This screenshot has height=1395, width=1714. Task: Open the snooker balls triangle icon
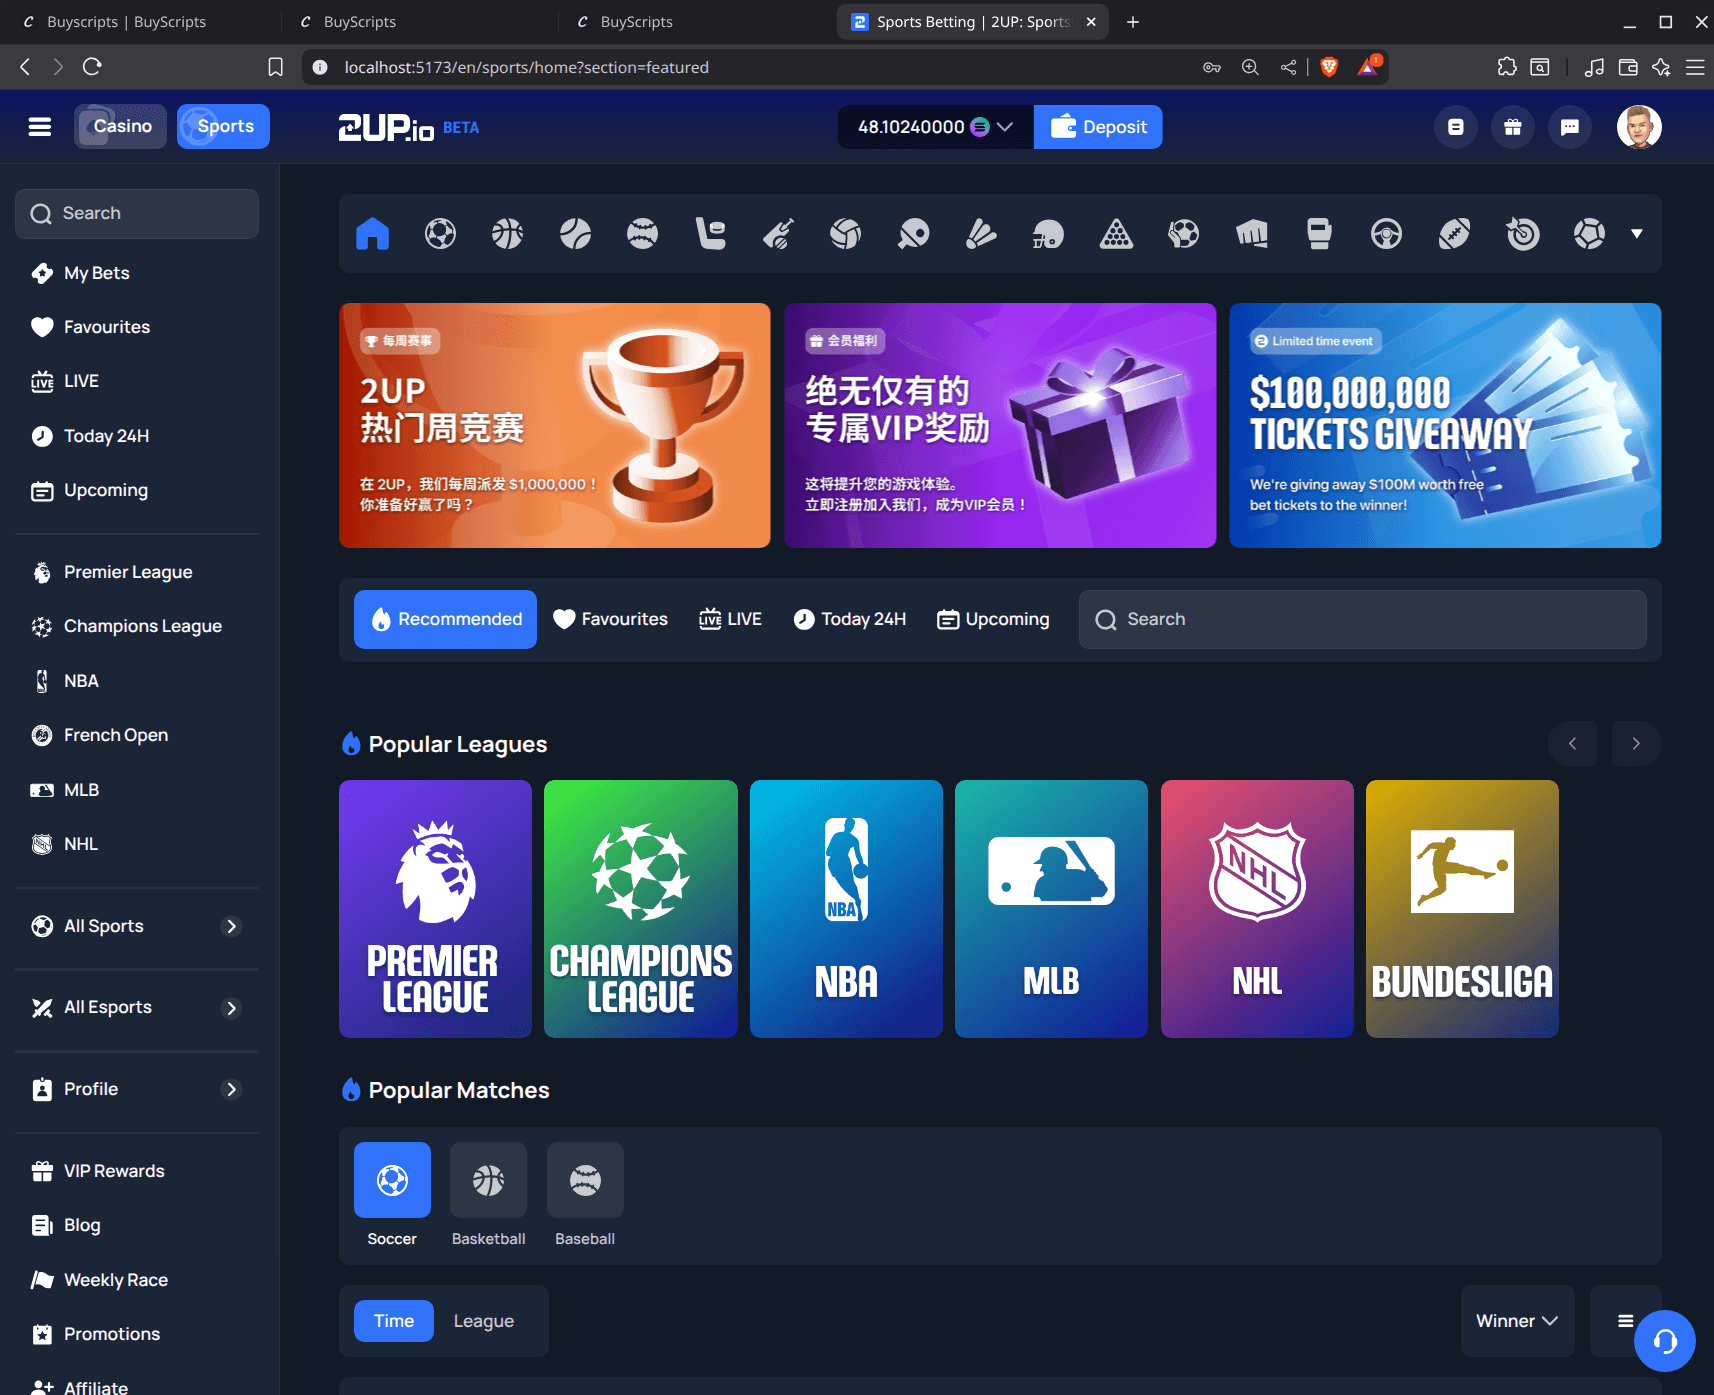[x=1116, y=234]
